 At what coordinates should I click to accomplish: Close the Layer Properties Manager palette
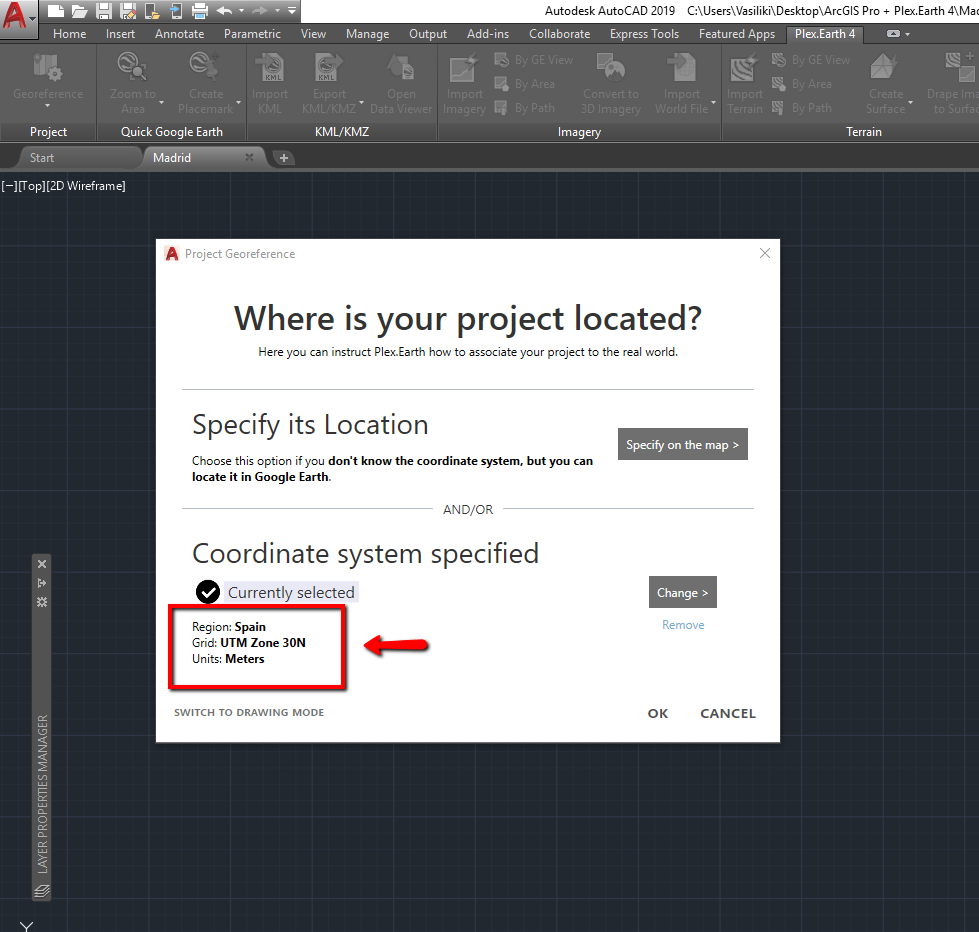click(x=42, y=564)
